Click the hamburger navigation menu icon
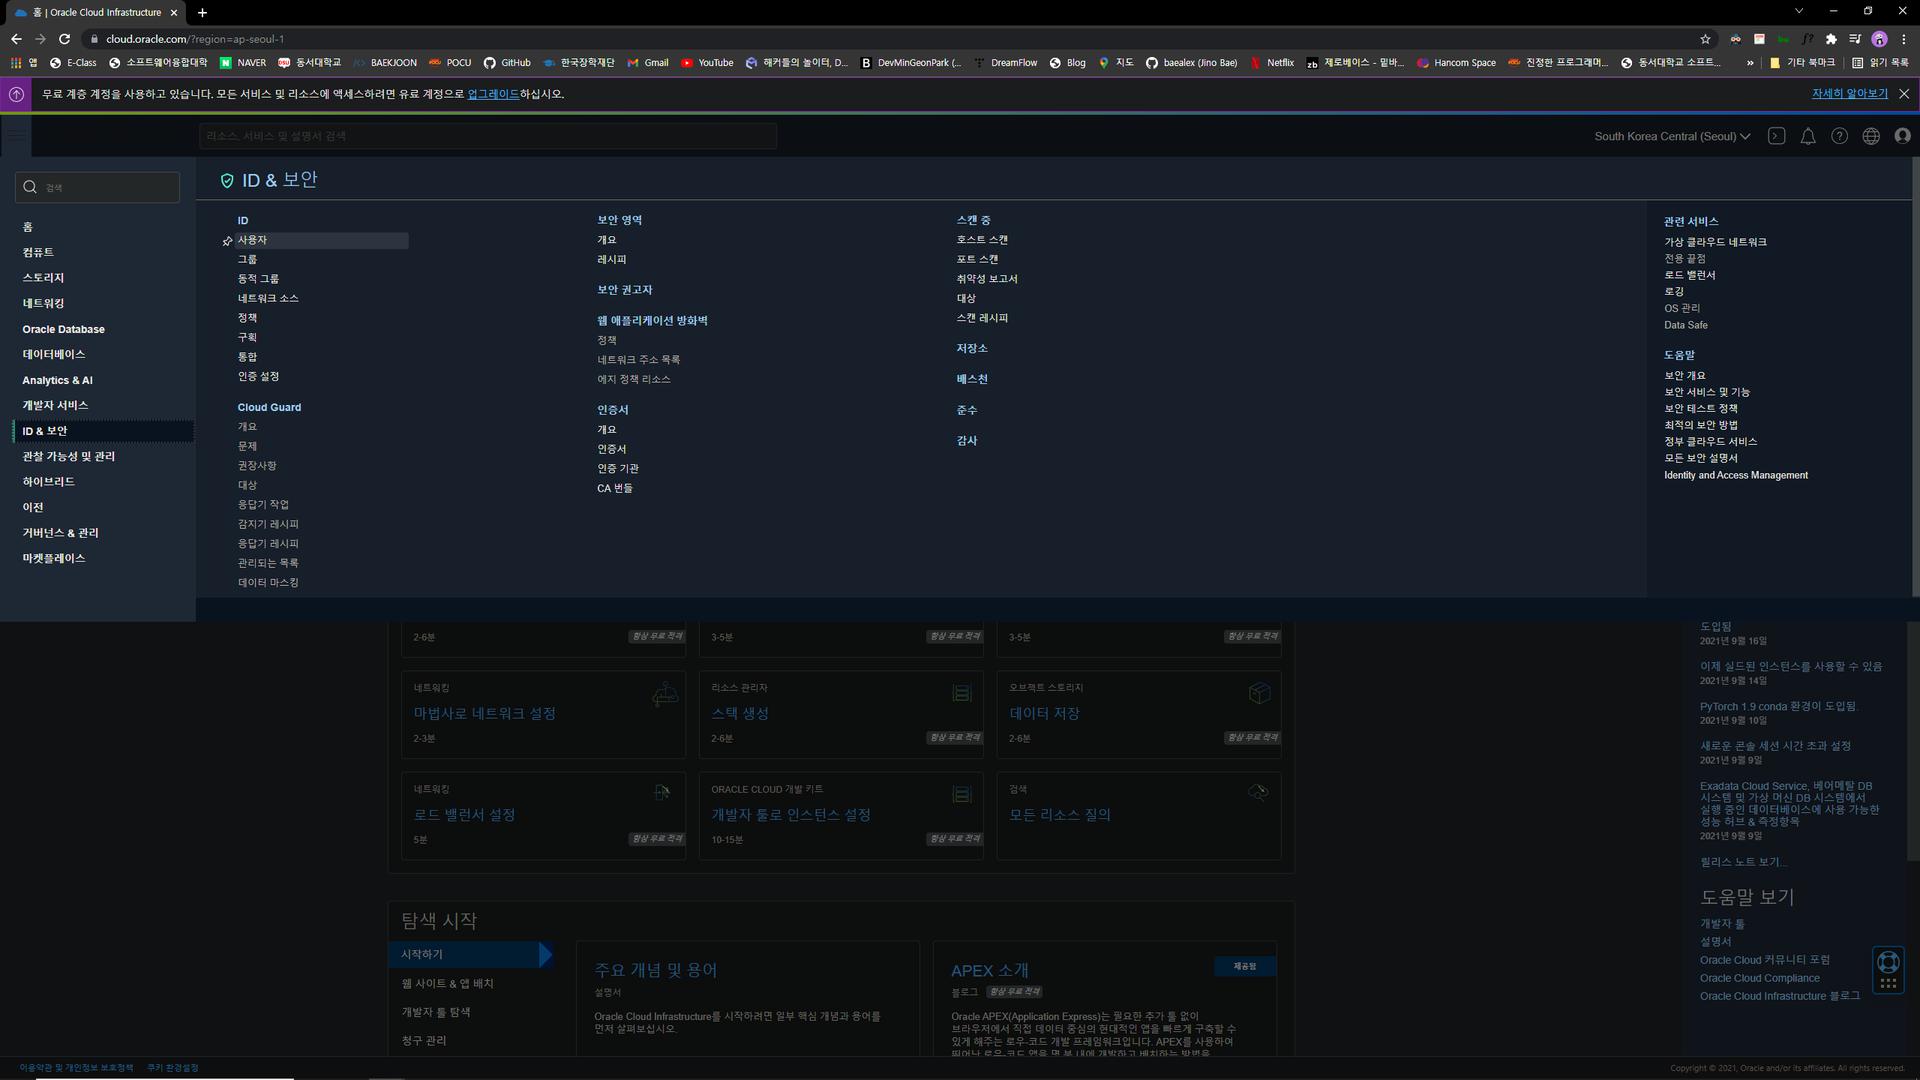The height and width of the screenshot is (1080, 1920). tap(16, 136)
